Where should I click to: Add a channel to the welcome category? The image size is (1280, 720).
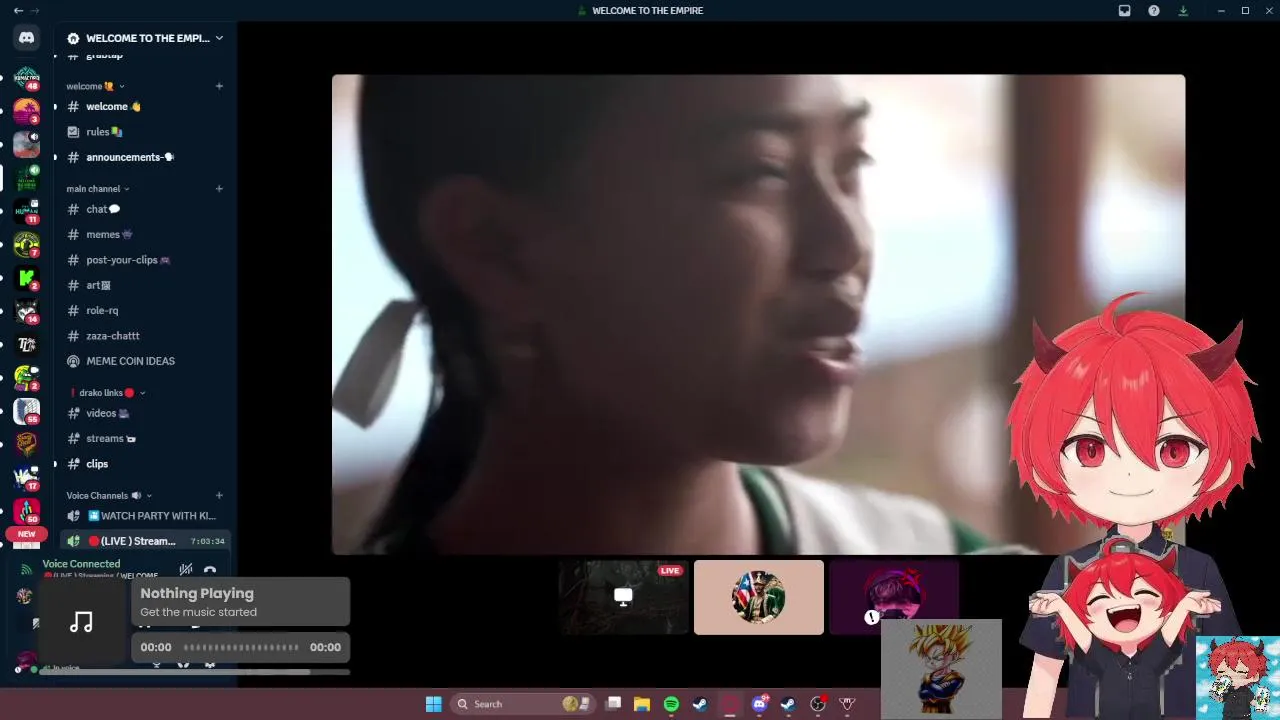219,86
